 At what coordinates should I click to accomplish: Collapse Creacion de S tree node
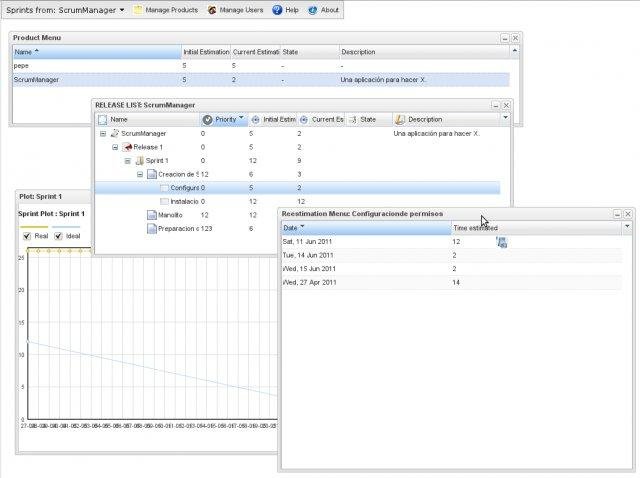pos(140,174)
